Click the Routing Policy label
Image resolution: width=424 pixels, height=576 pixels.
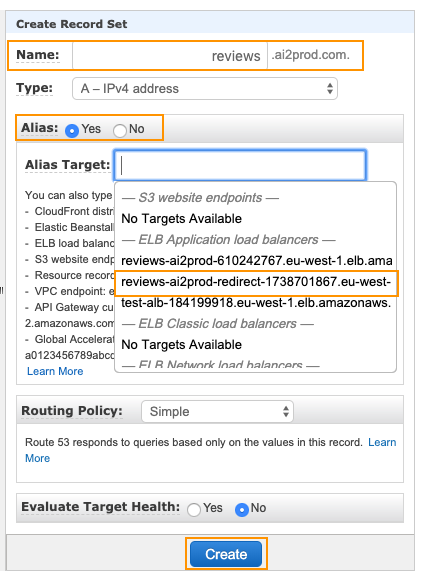coord(72,411)
